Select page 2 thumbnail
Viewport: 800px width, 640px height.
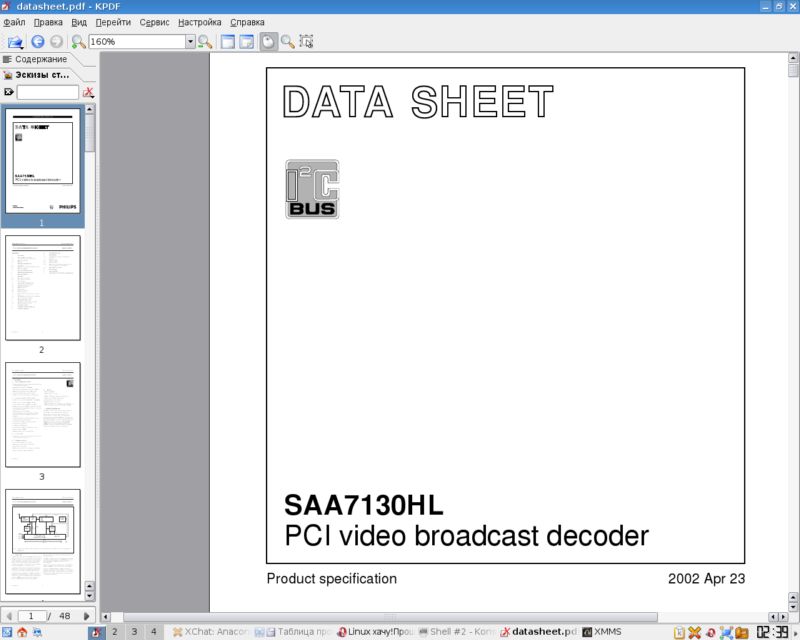tap(42, 288)
